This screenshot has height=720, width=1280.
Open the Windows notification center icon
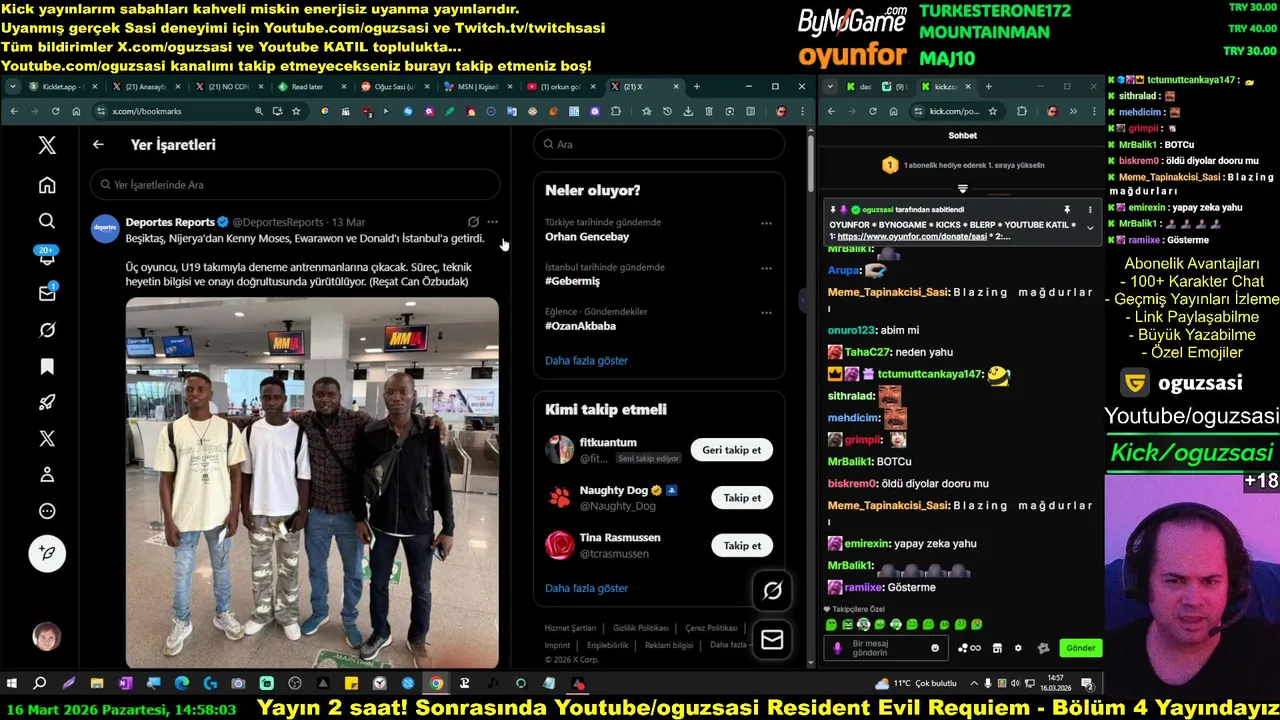click(x=1087, y=684)
